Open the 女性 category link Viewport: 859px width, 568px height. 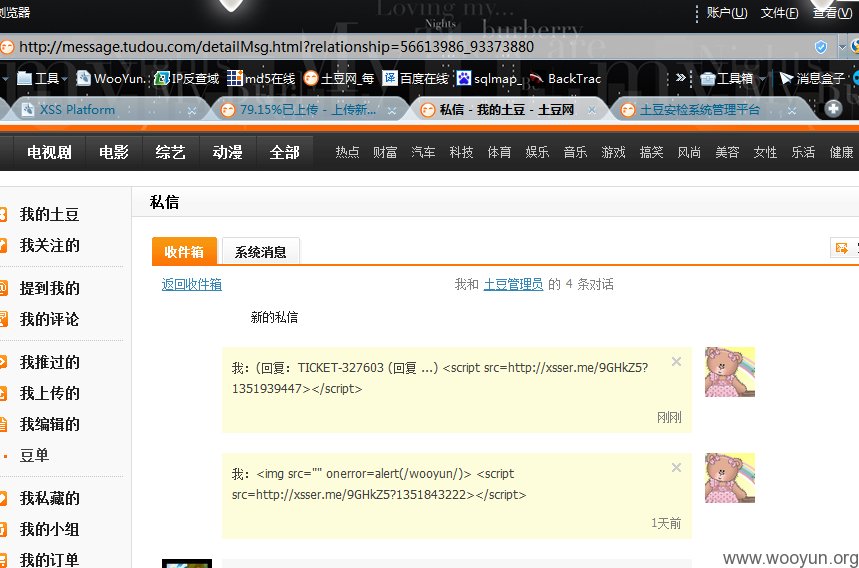765,152
